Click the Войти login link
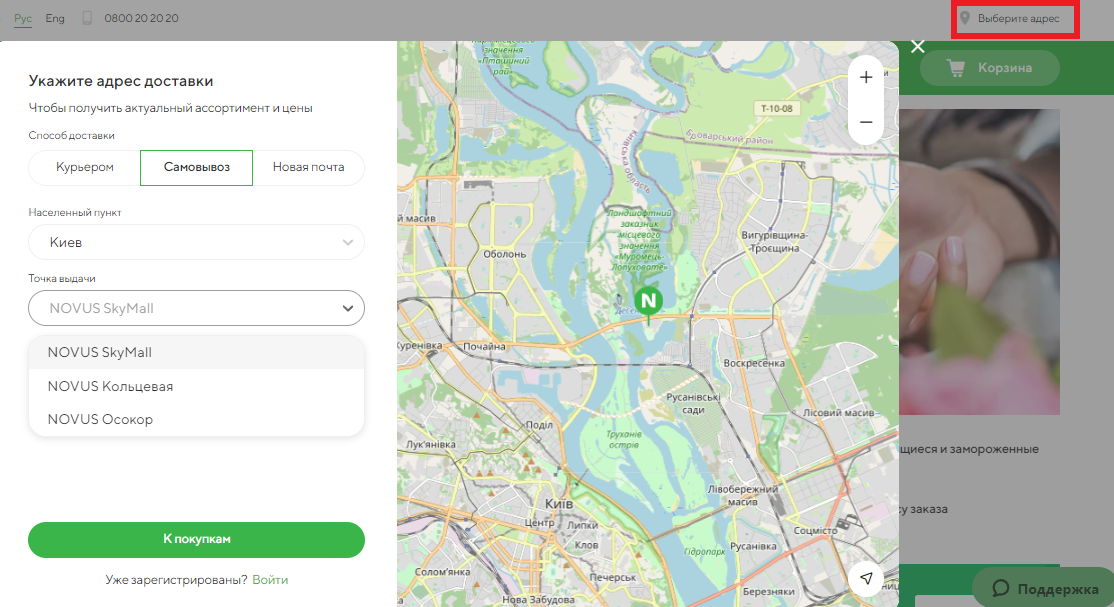 [x=270, y=579]
